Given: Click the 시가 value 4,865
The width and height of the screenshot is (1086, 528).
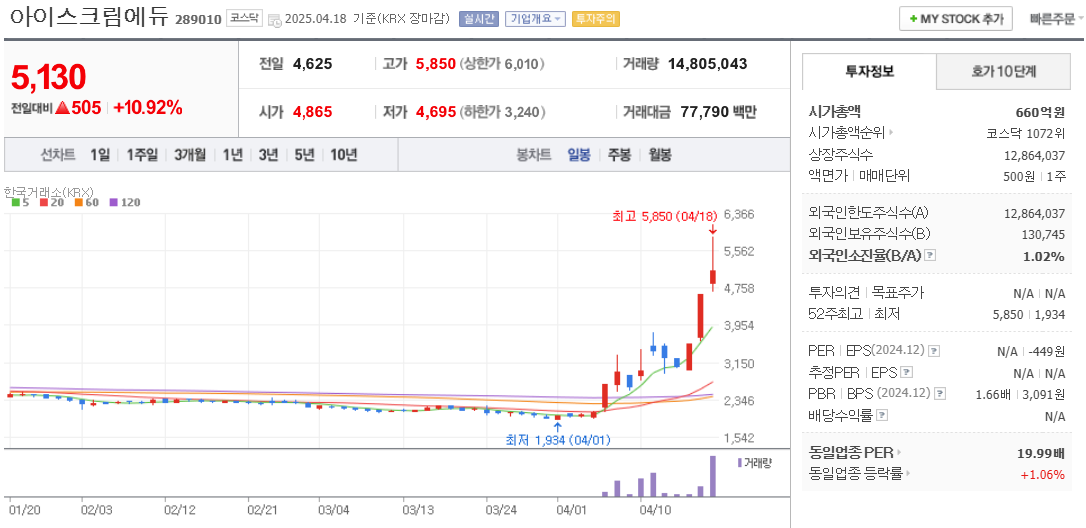Looking at the screenshot, I should coord(312,112).
